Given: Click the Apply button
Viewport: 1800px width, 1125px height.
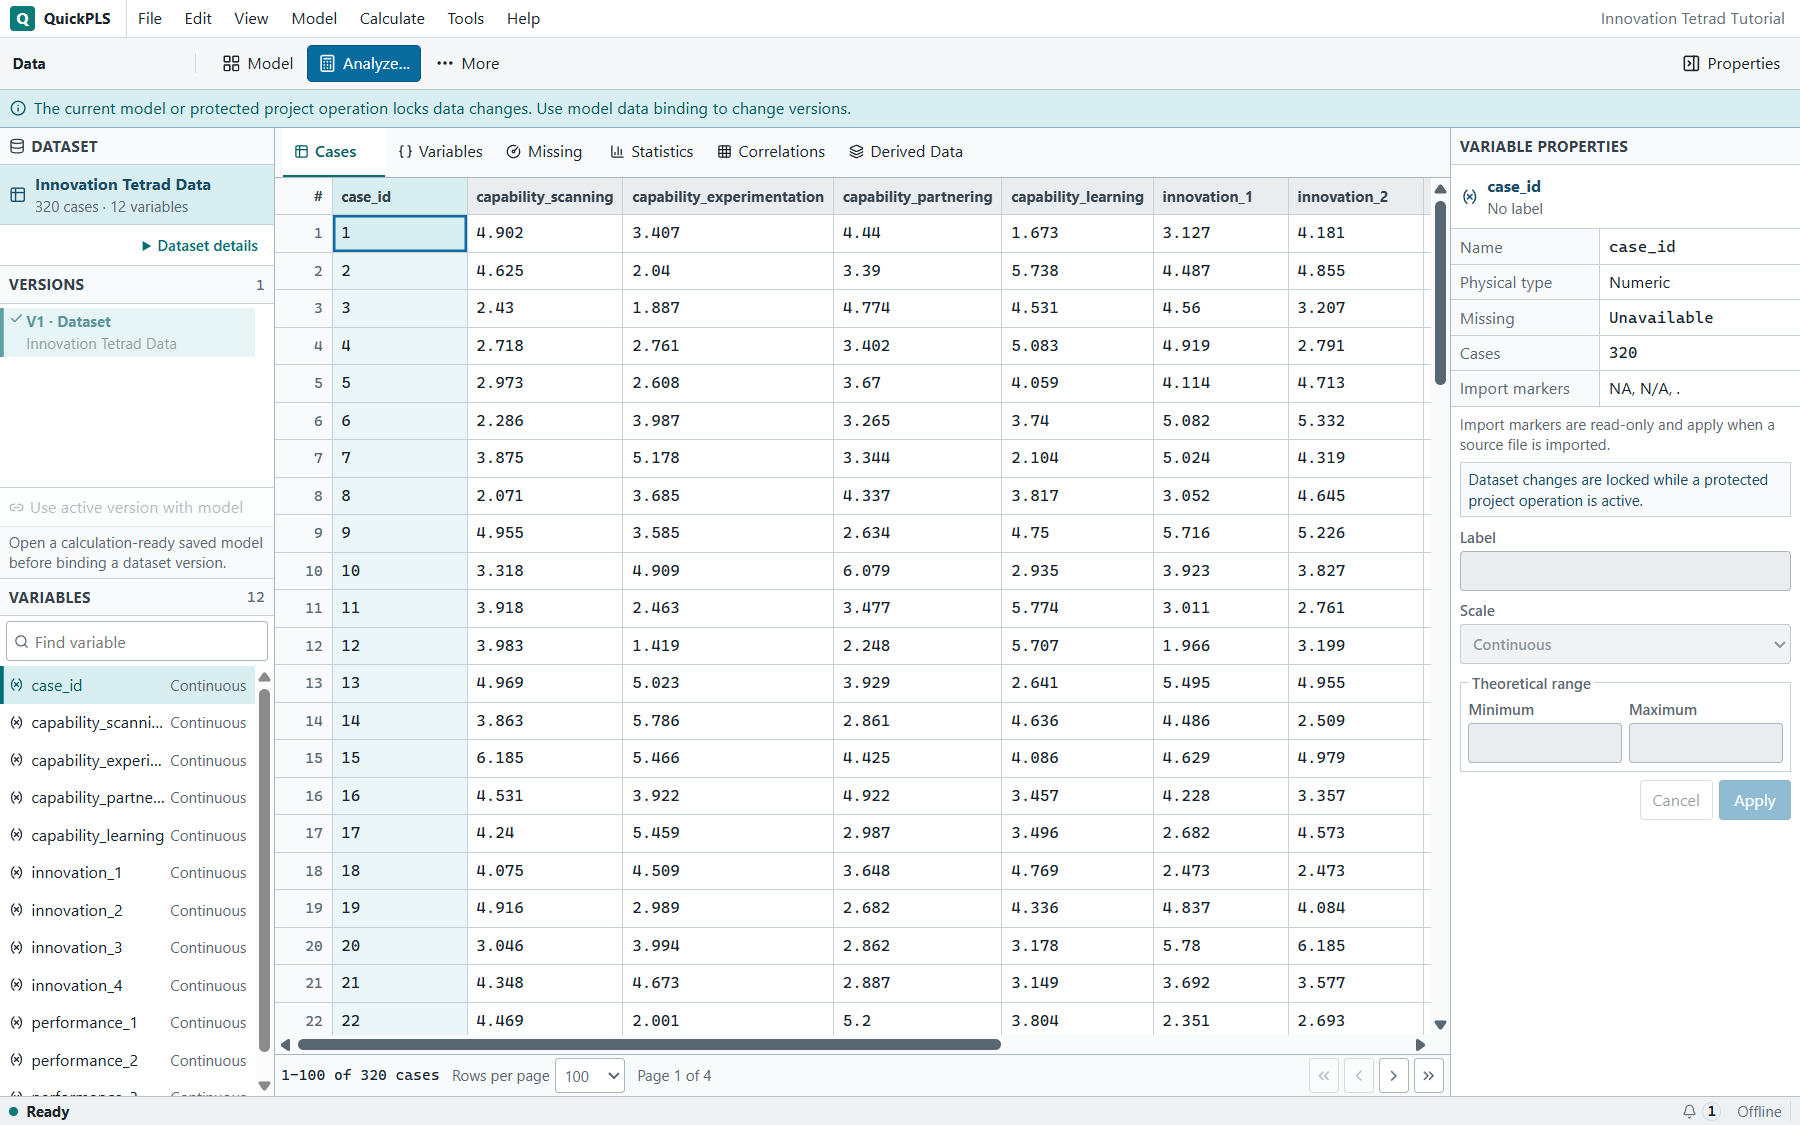Looking at the screenshot, I should (1755, 800).
